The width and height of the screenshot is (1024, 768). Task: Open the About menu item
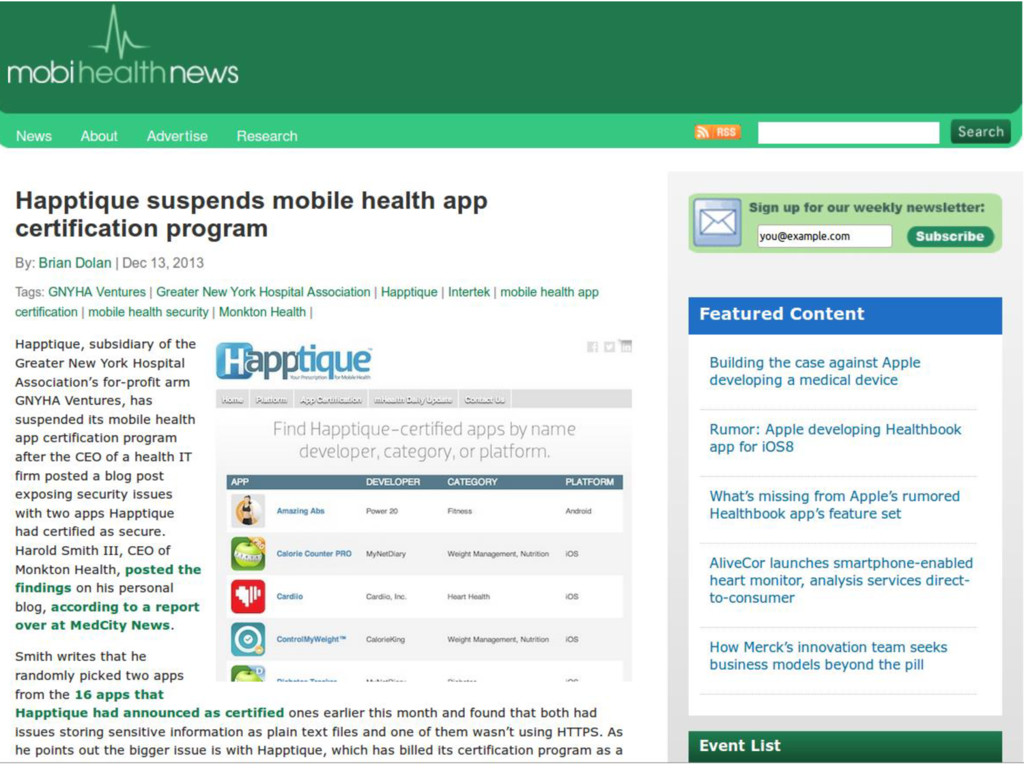click(x=99, y=136)
